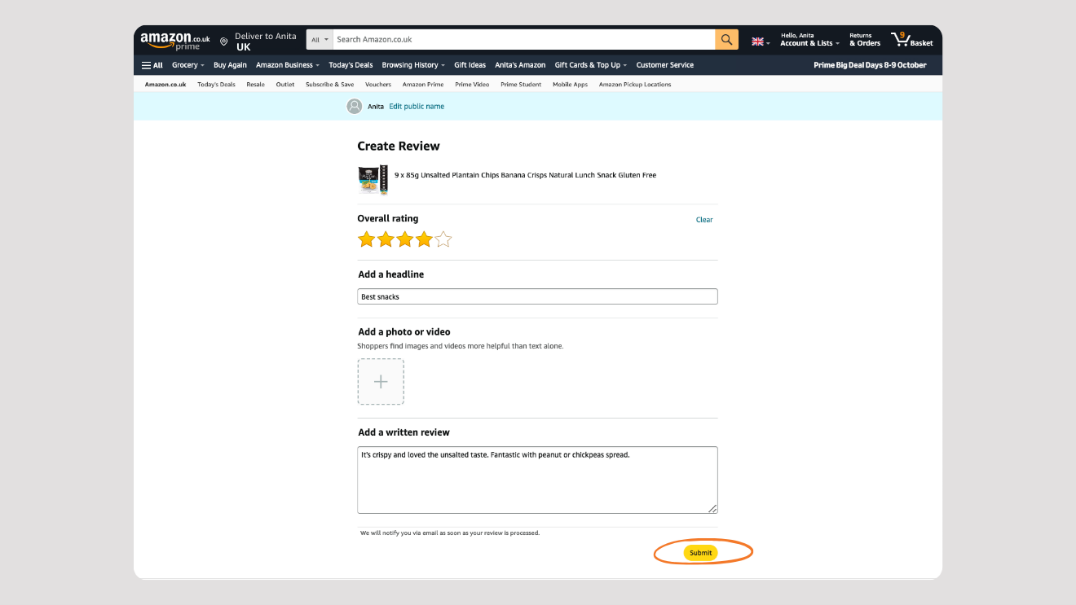Image resolution: width=1076 pixels, height=605 pixels.
Task: Select the fifth star rating
Action: click(443, 239)
